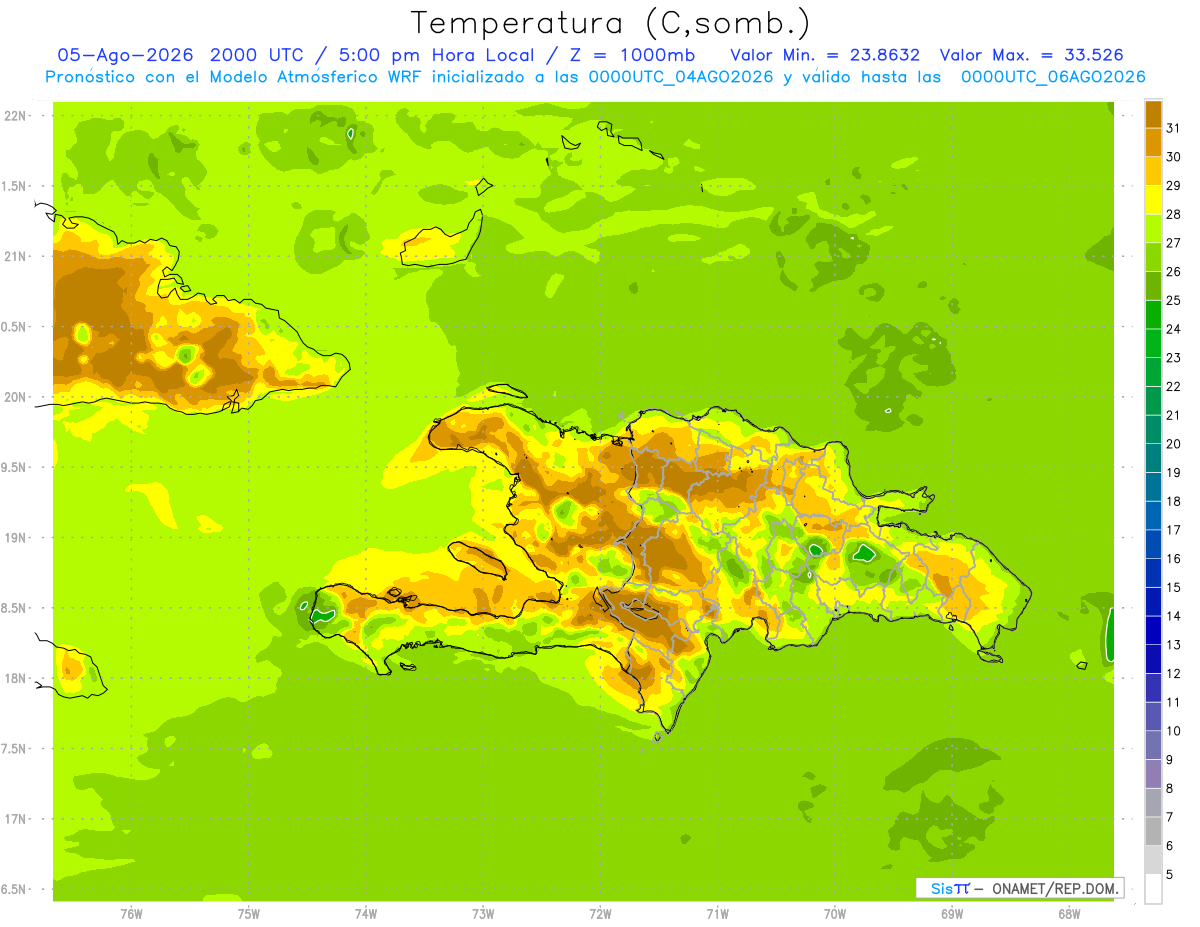Click the colorbar value "26"
Screen dimensions: 1200x927
click(x=1174, y=272)
